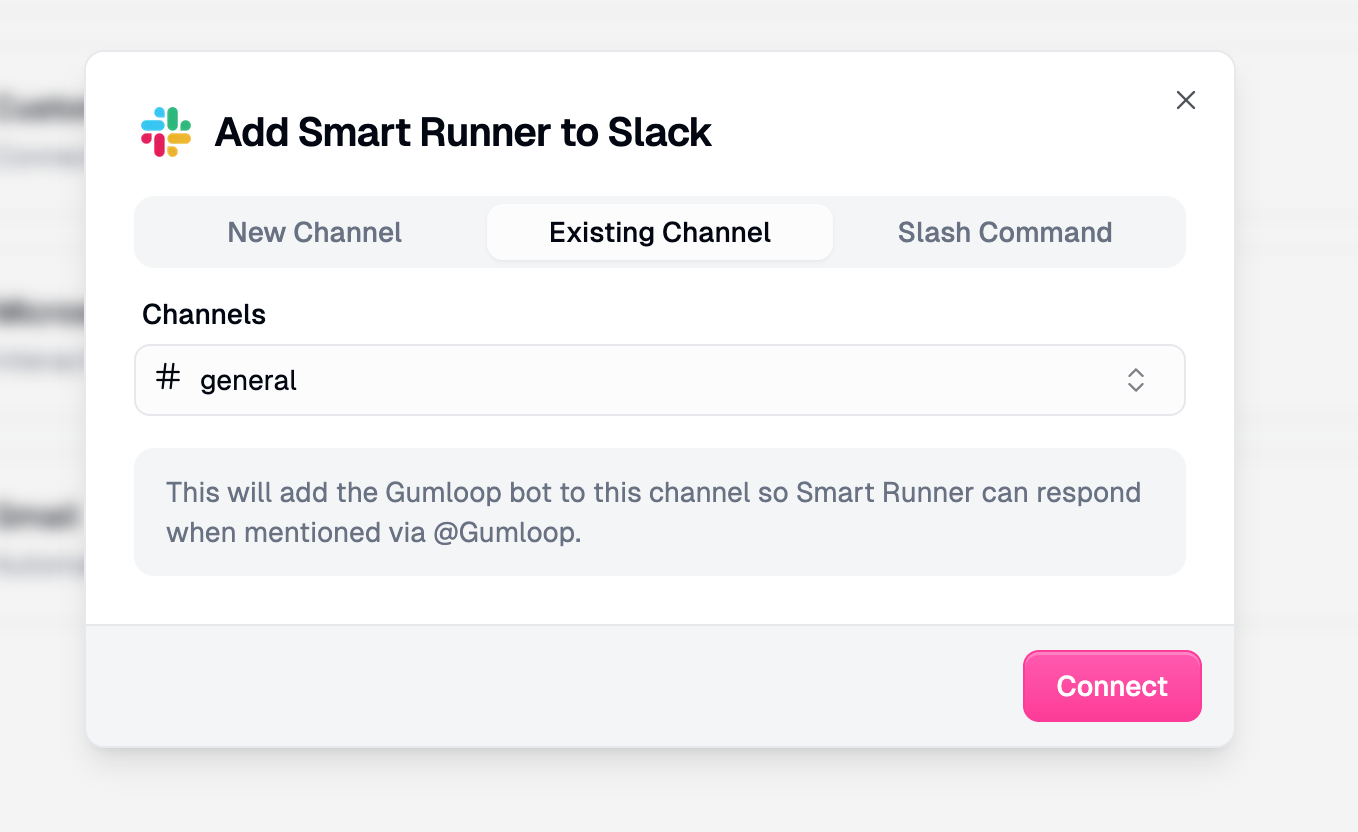Select the currently chosen general channel

[x=248, y=380]
